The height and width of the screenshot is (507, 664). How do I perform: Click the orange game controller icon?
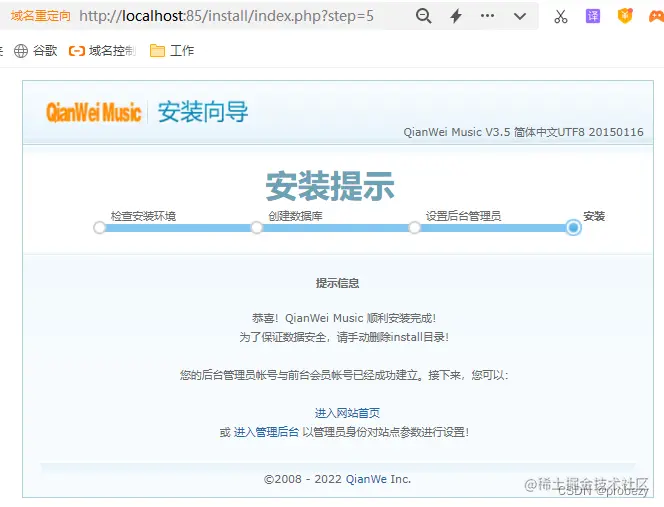coord(656,17)
